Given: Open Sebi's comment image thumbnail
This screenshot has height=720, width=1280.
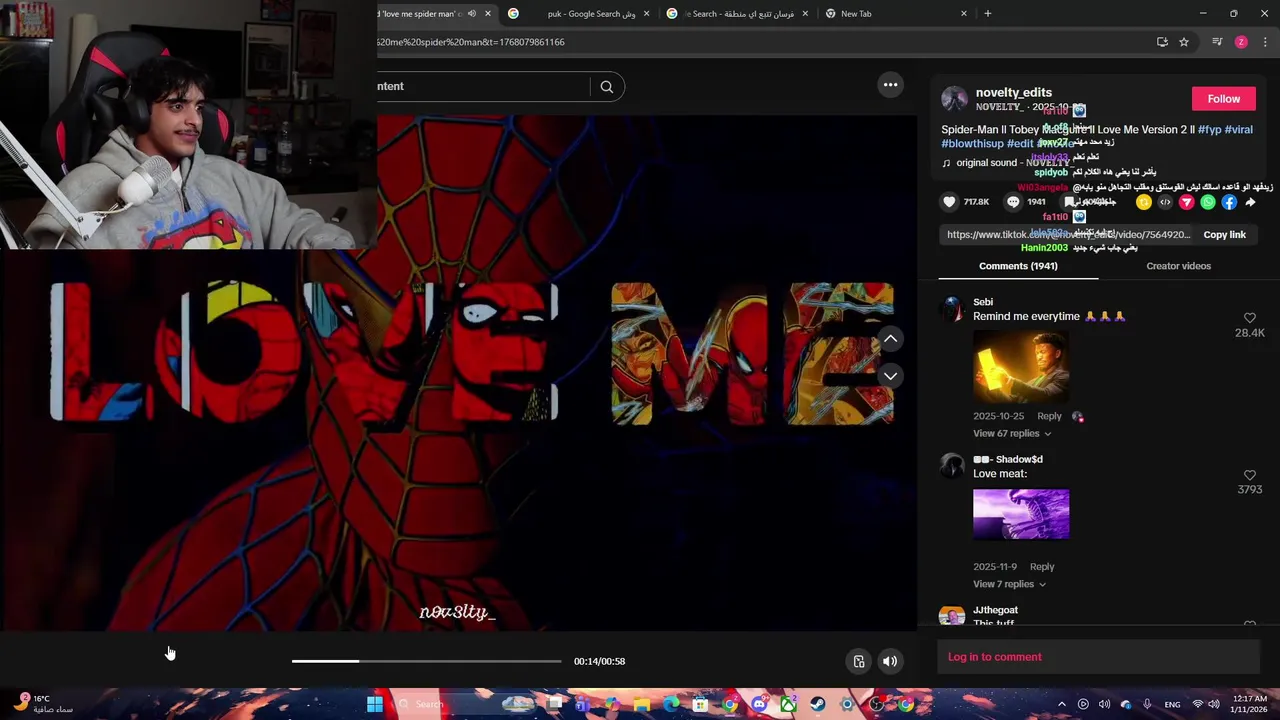Looking at the screenshot, I should [1021, 366].
